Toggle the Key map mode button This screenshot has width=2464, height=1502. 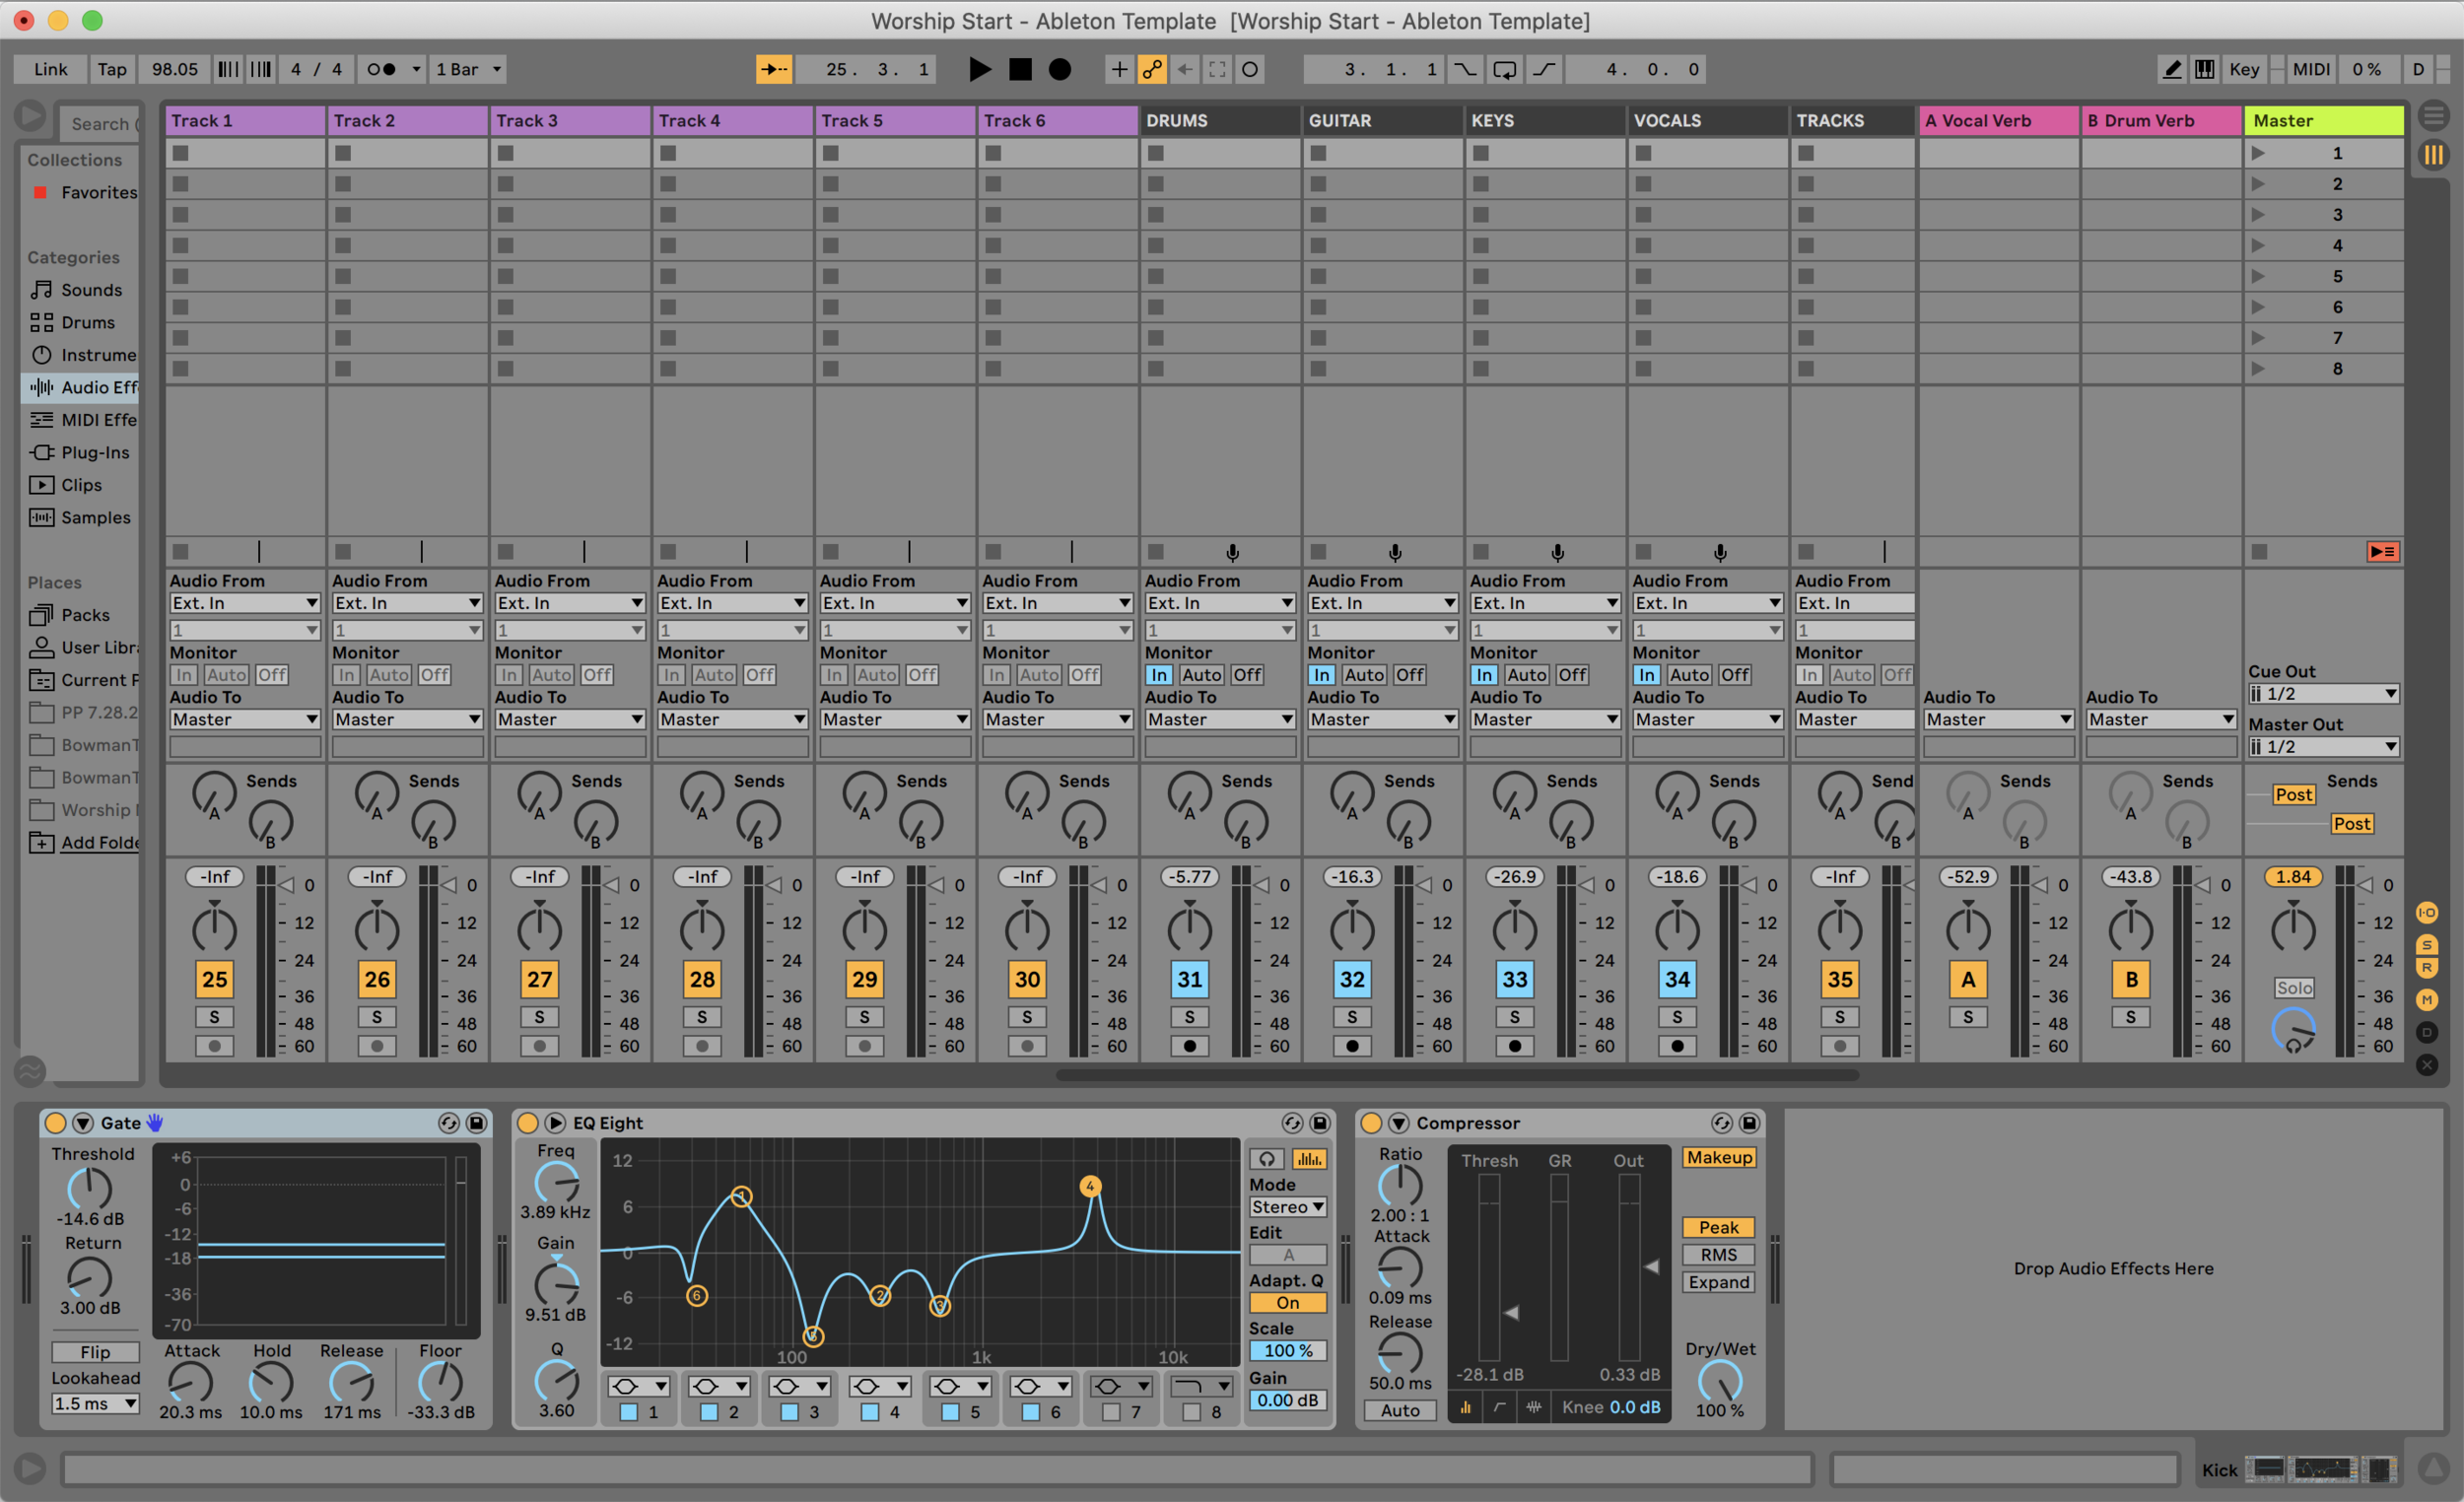(2244, 69)
